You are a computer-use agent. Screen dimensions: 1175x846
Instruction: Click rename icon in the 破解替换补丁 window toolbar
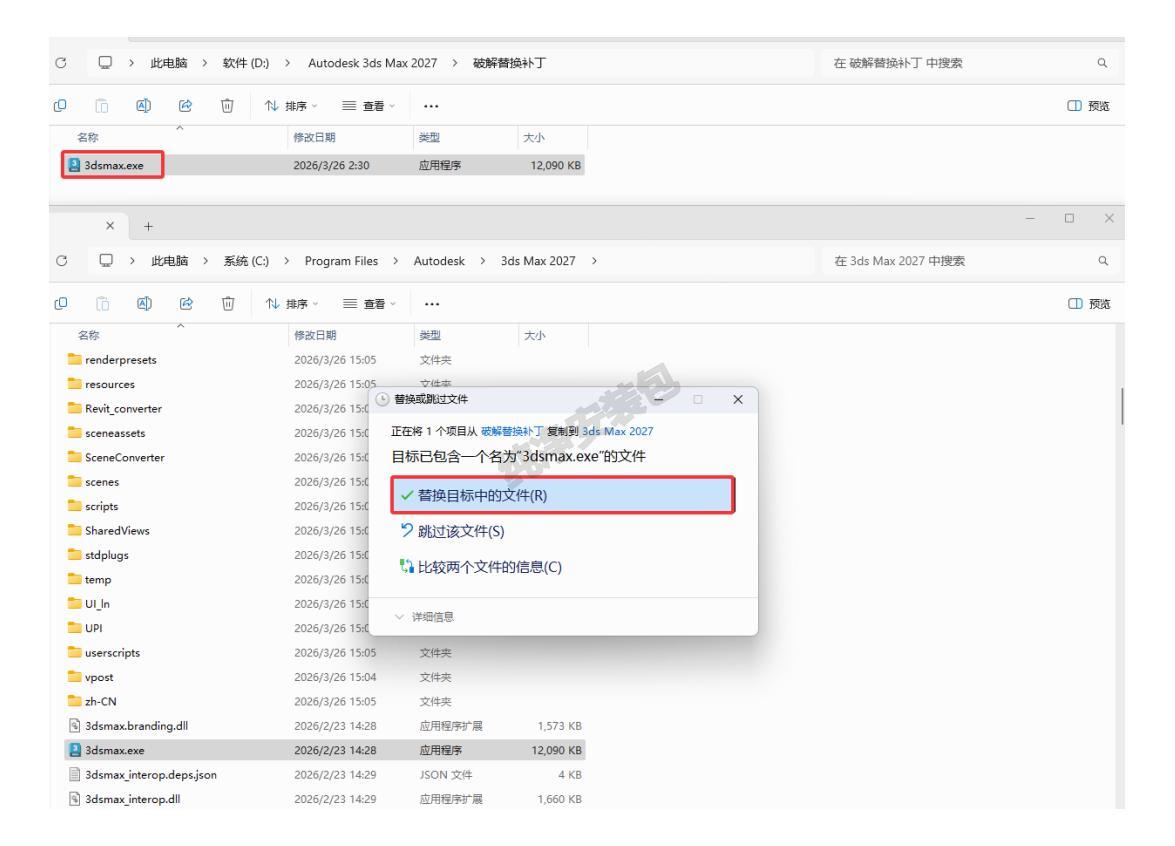(143, 106)
